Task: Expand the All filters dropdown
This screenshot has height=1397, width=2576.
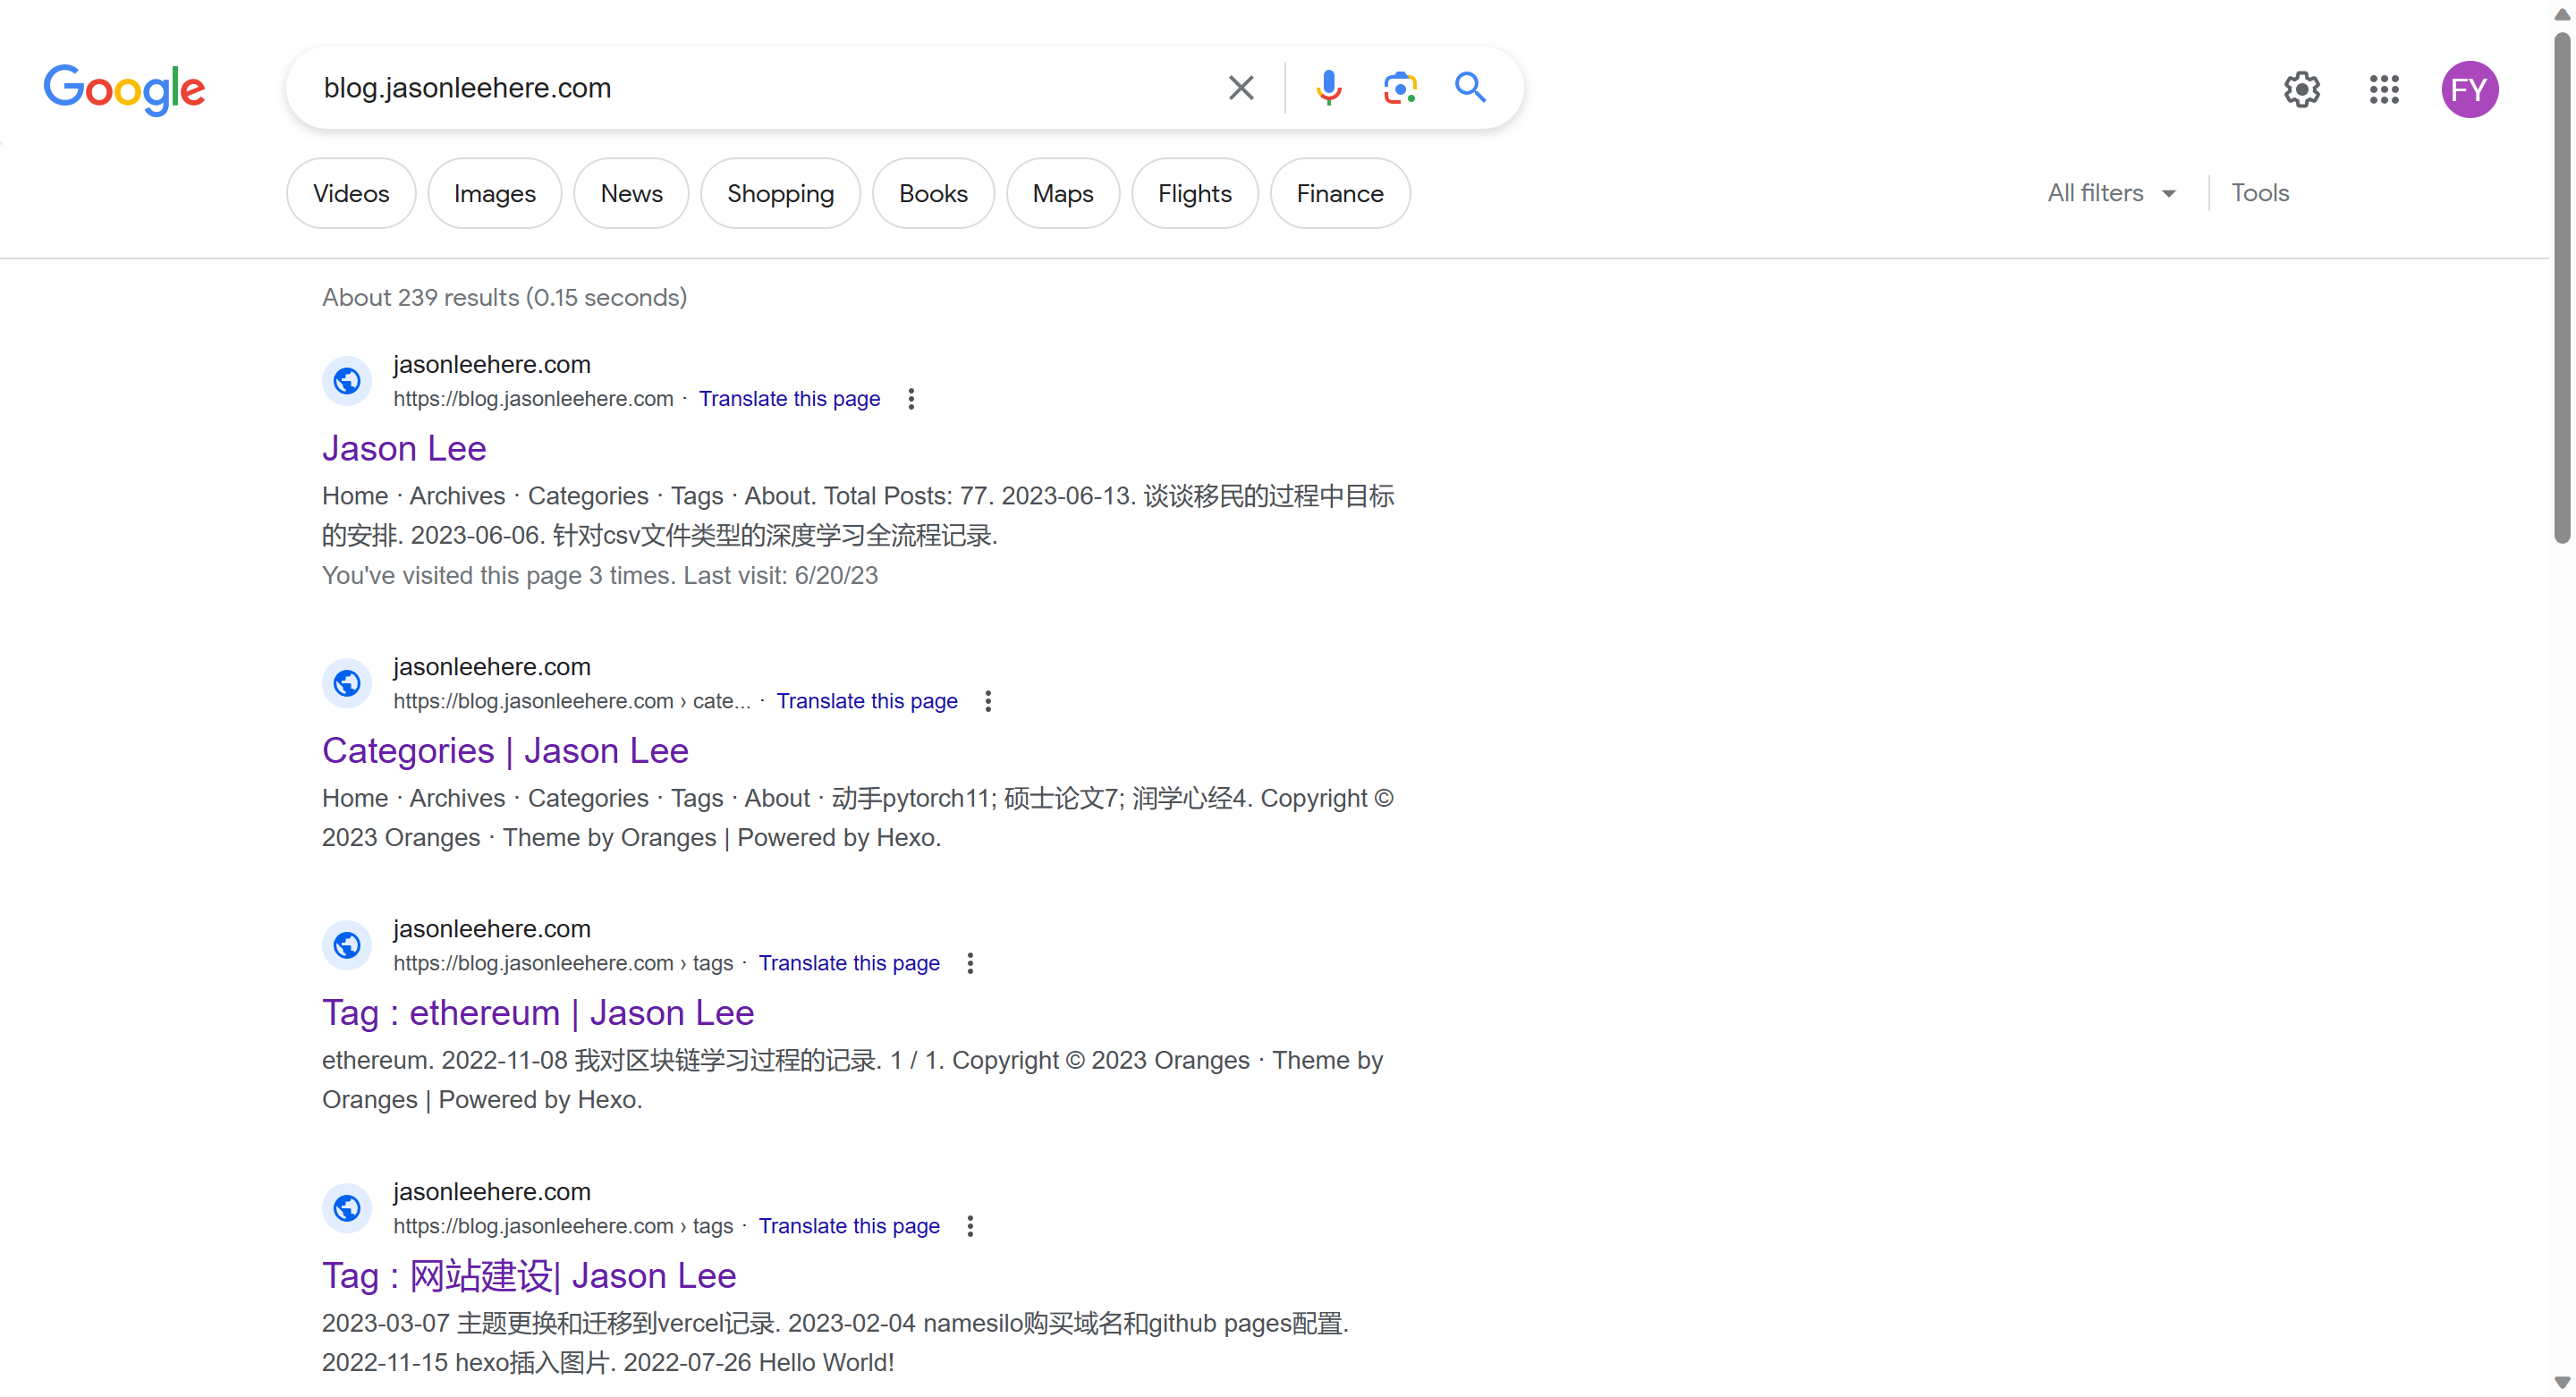Action: (x=2111, y=193)
